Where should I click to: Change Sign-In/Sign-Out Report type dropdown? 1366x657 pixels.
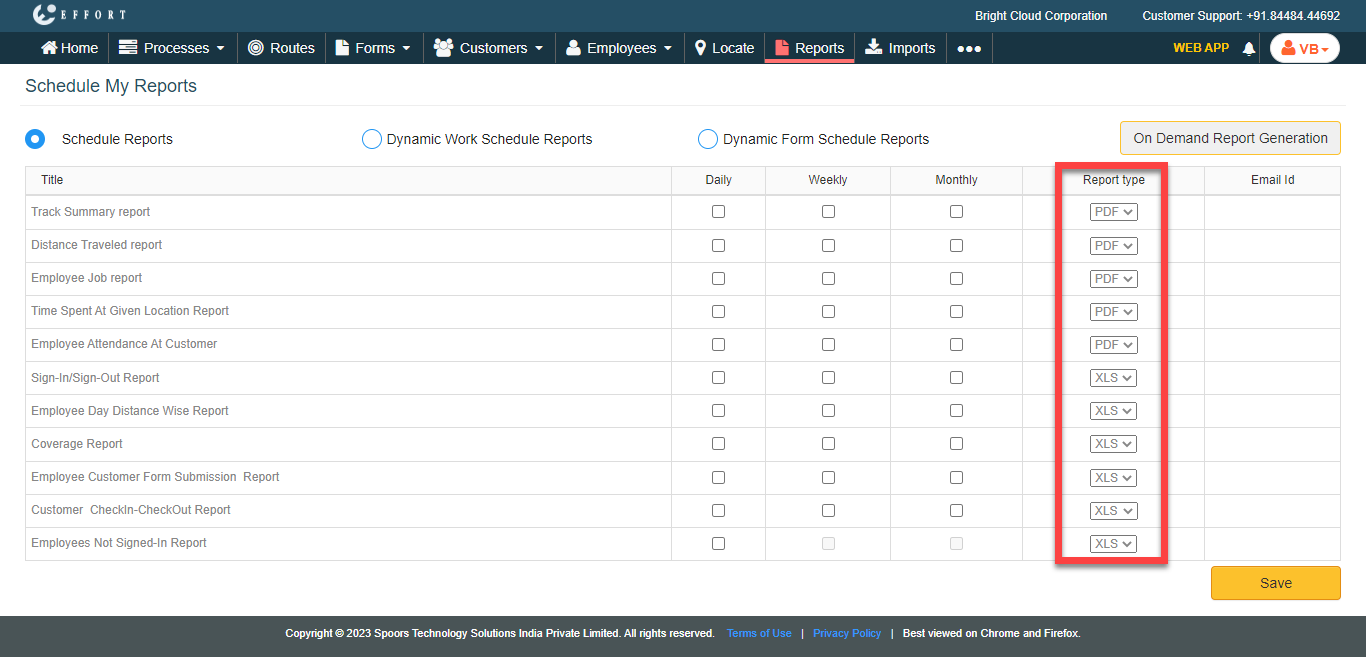click(x=1113, y=378)
